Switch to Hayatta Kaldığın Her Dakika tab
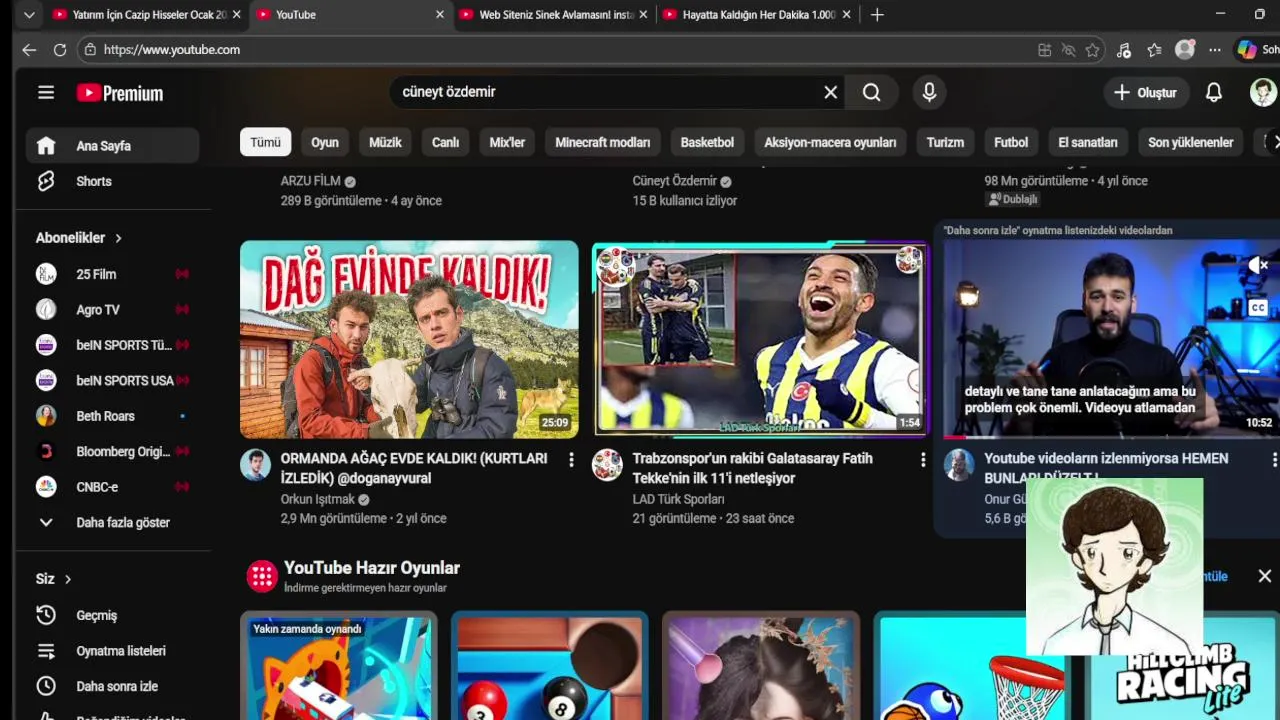1280x720 pixels. 756,15
